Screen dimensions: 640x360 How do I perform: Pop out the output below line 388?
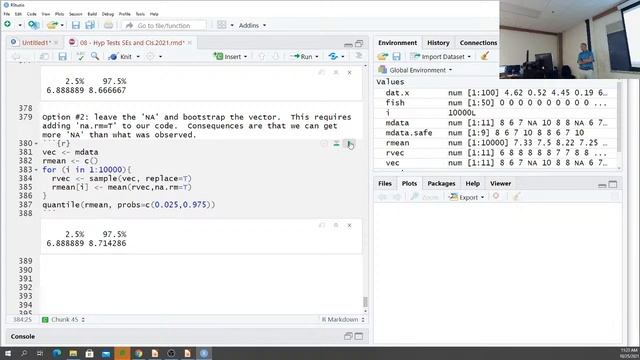click(322, 225)
